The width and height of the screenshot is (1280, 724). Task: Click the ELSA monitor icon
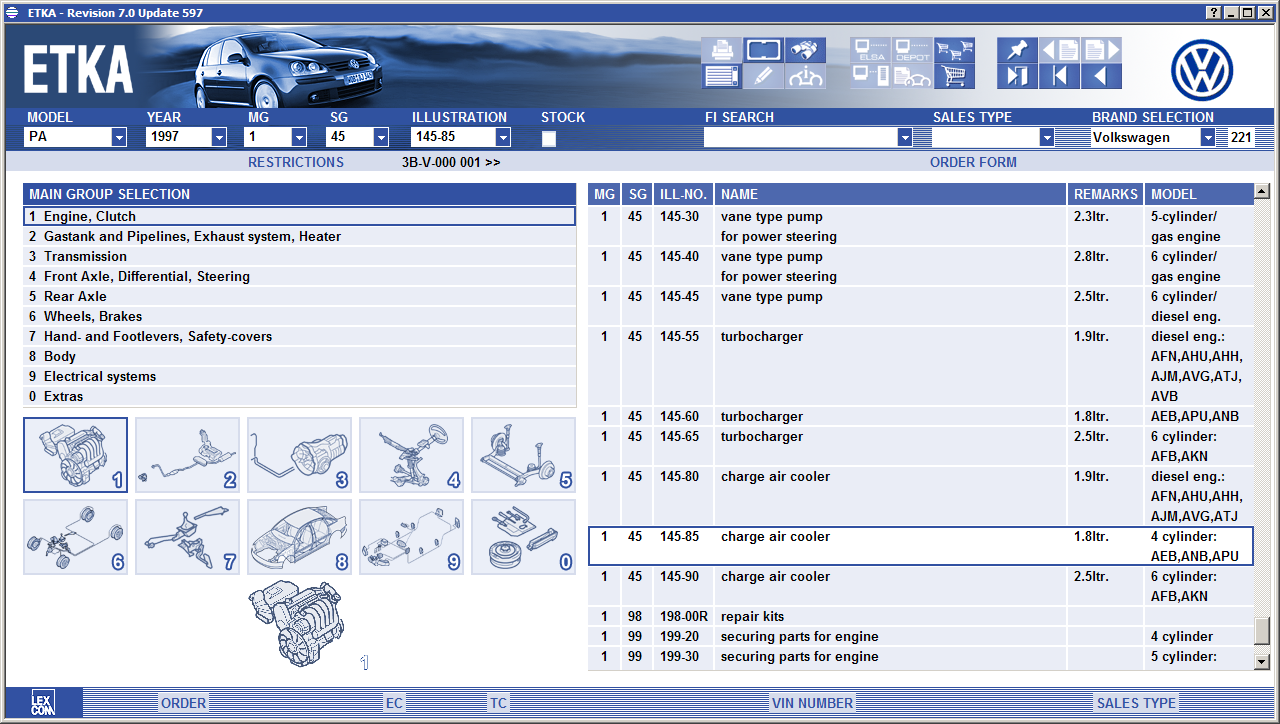pyautogui.click(x=871, y=50)
